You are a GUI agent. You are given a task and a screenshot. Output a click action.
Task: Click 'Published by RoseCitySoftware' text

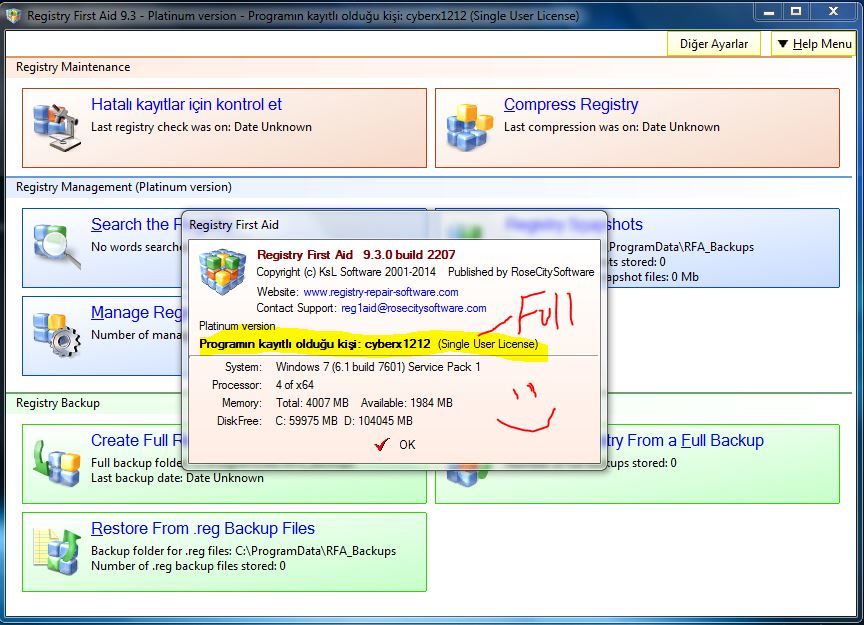point(521,272)
